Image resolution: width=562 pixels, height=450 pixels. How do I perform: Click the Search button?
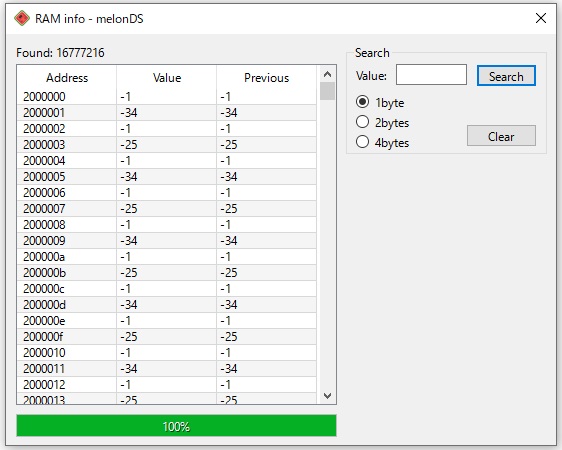coord(506,76)
